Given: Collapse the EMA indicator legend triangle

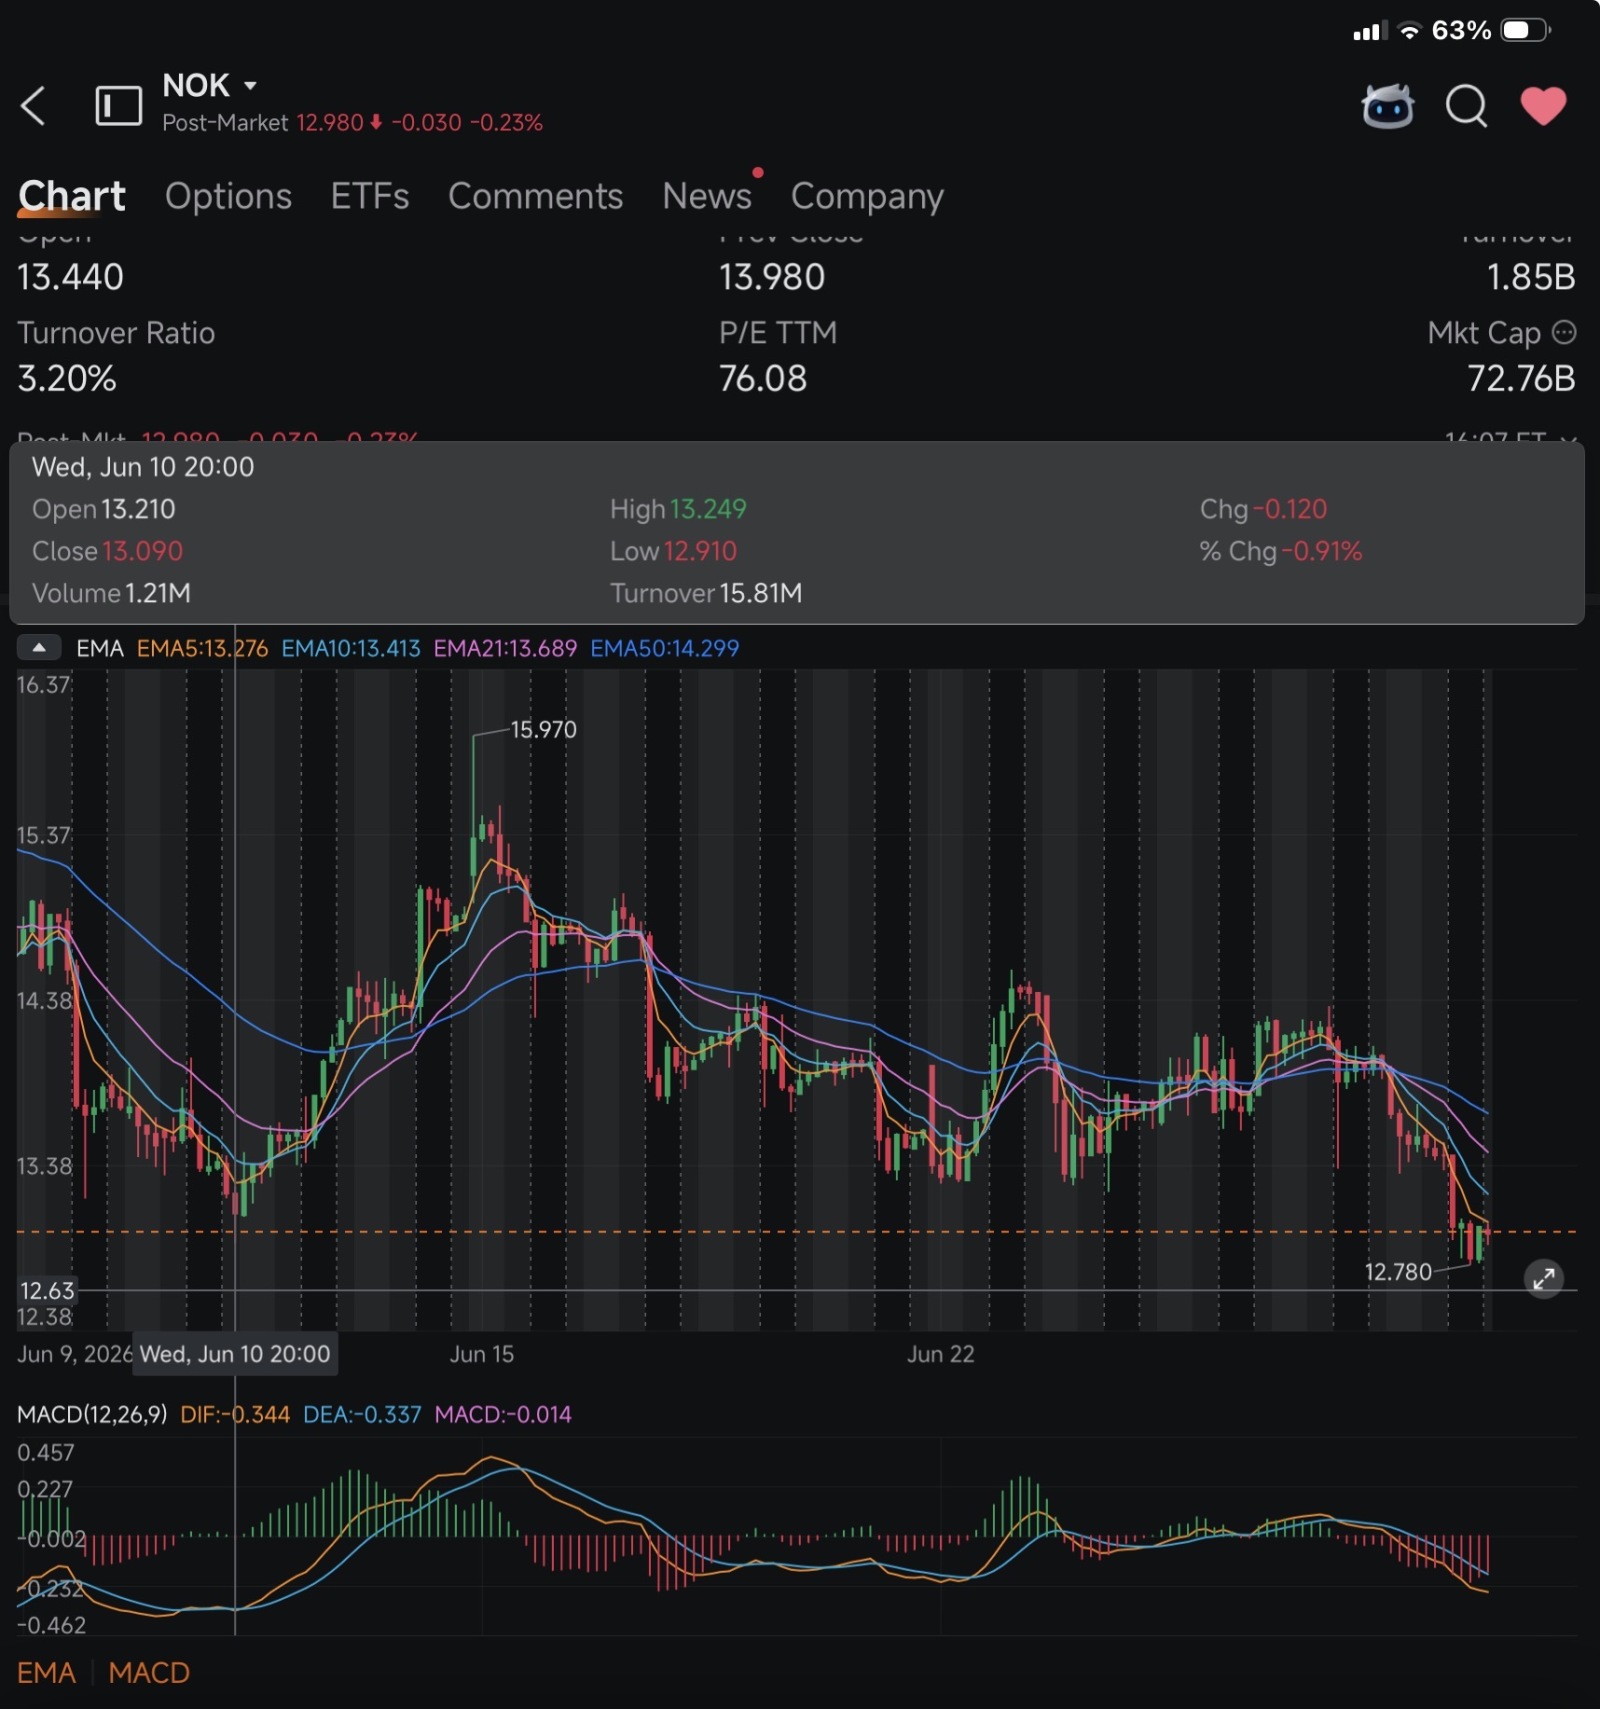Looking at the screenshot, I should point(39,648).
